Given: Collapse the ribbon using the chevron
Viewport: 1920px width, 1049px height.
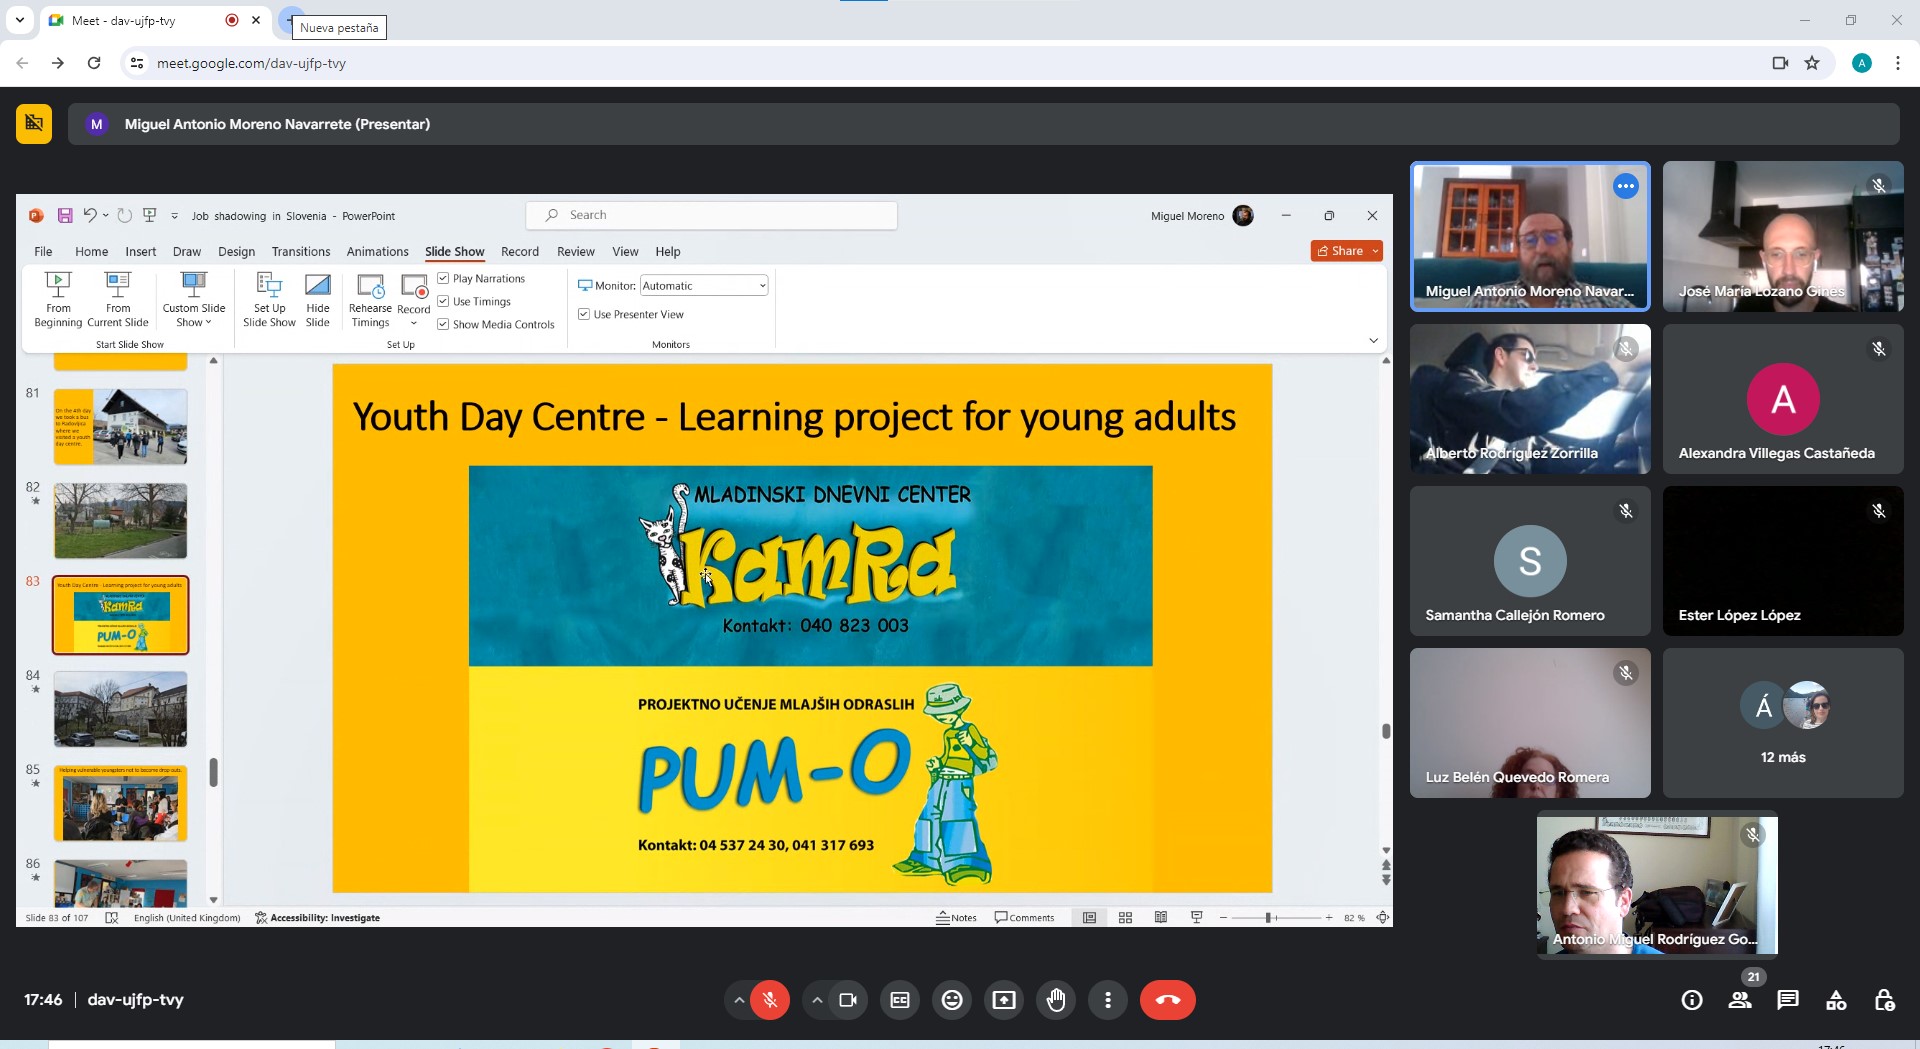Looking at the screenshot, I should click(x=1373, y=341).
